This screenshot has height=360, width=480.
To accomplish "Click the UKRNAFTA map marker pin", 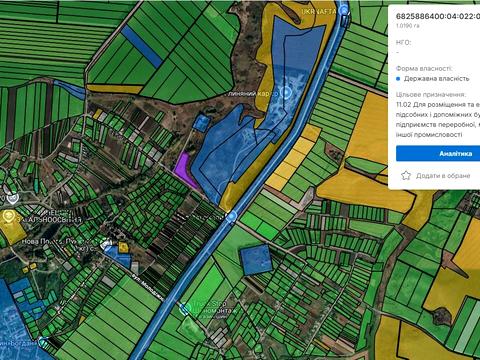I will click(344, 11).
